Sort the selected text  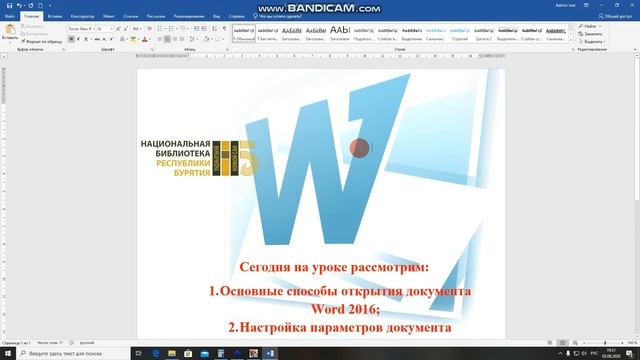tap(214, 29)
